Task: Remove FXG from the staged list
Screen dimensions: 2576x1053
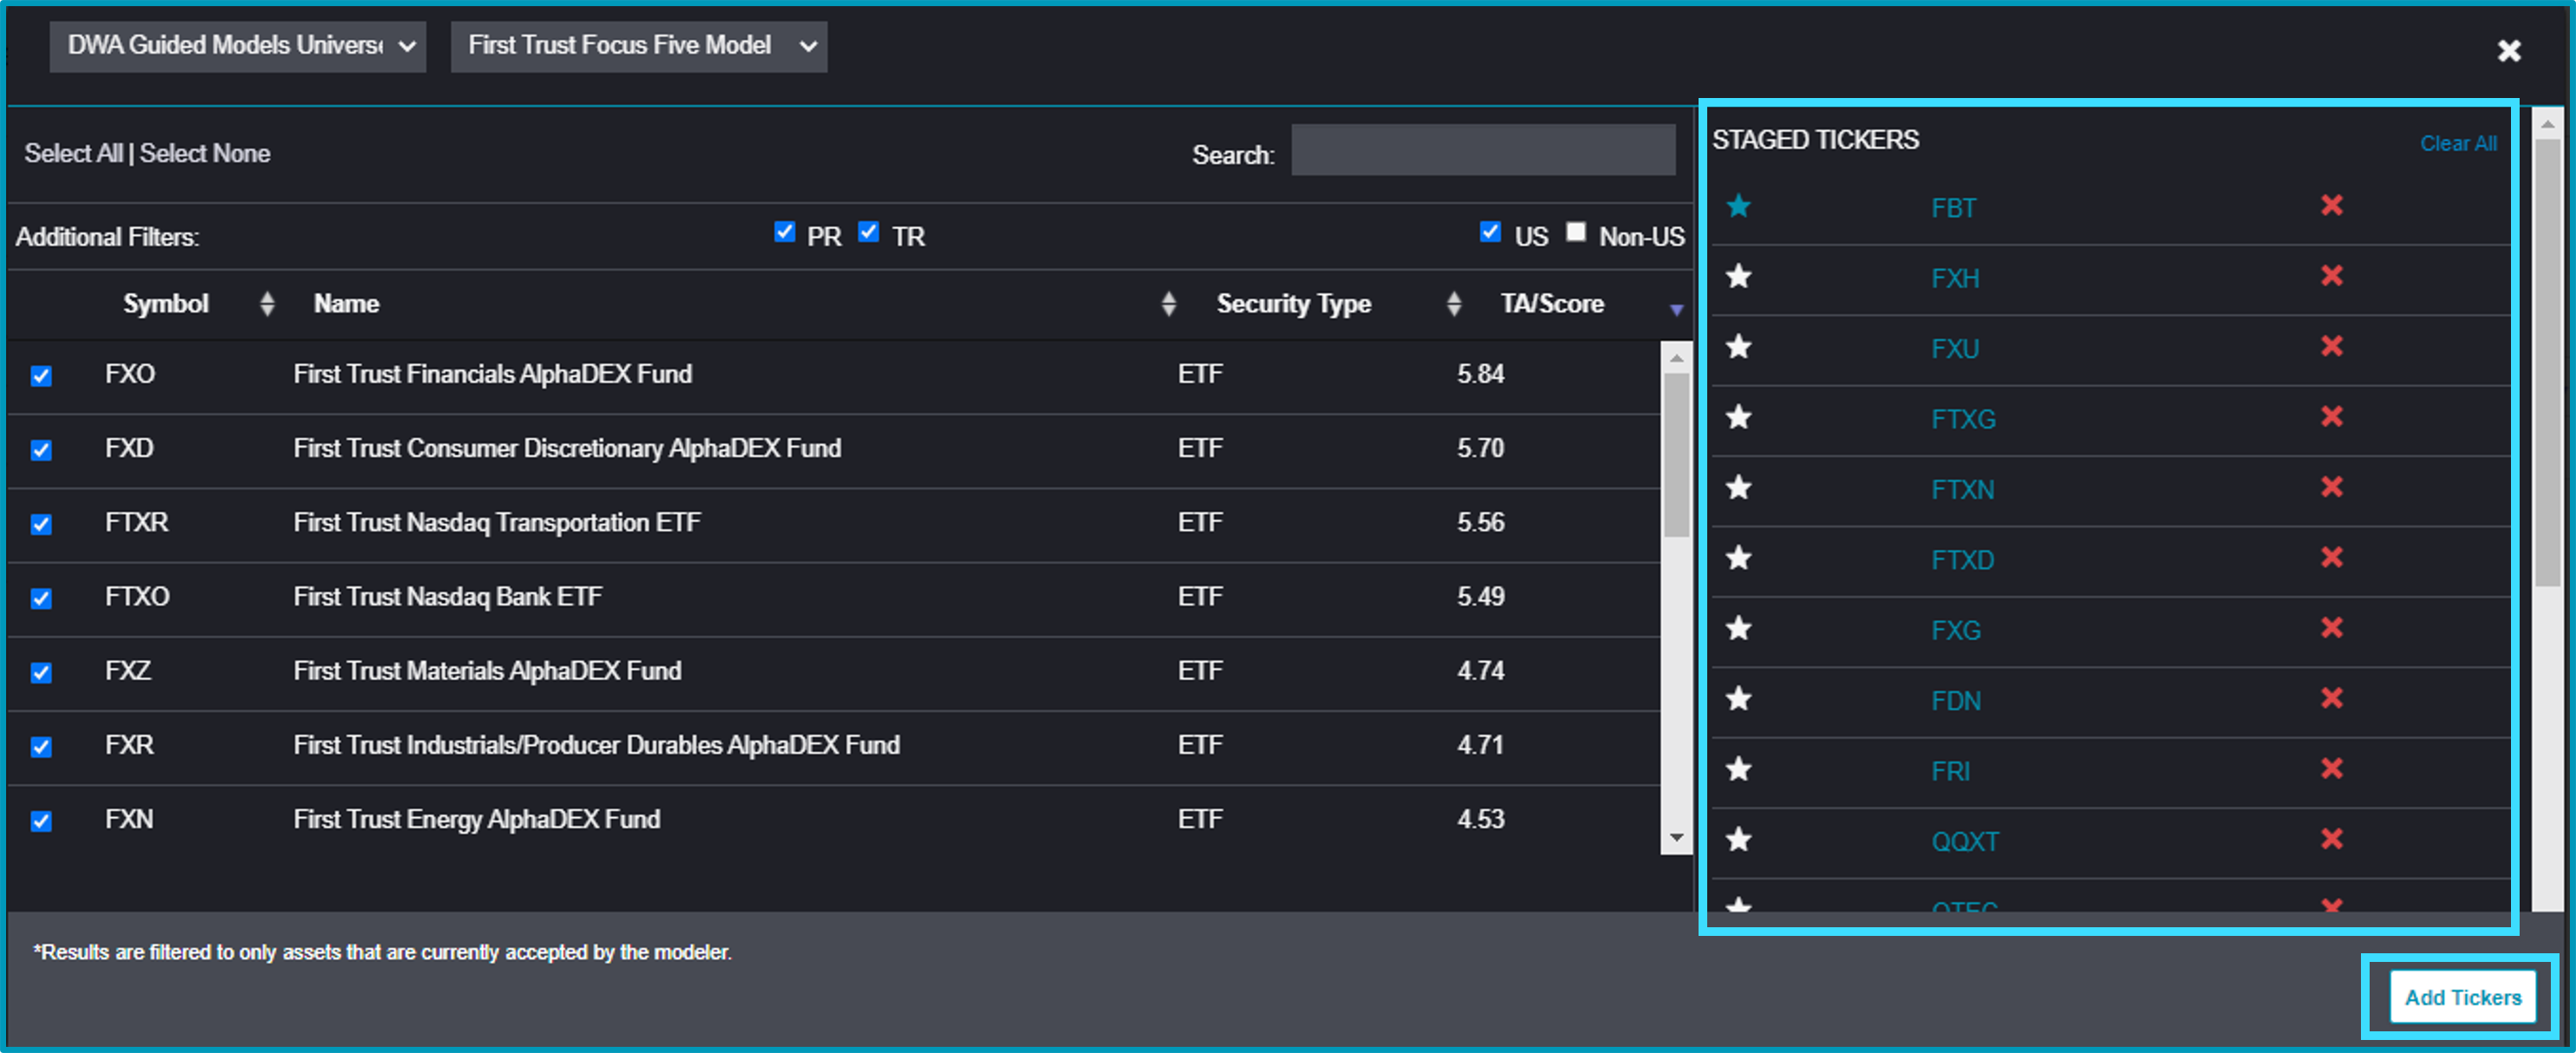Action: 2332,628
